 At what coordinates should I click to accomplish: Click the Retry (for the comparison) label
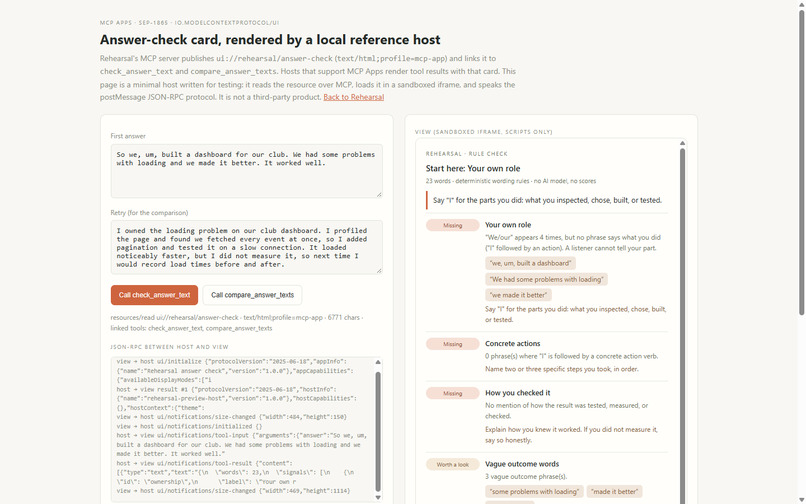point(149,213)
